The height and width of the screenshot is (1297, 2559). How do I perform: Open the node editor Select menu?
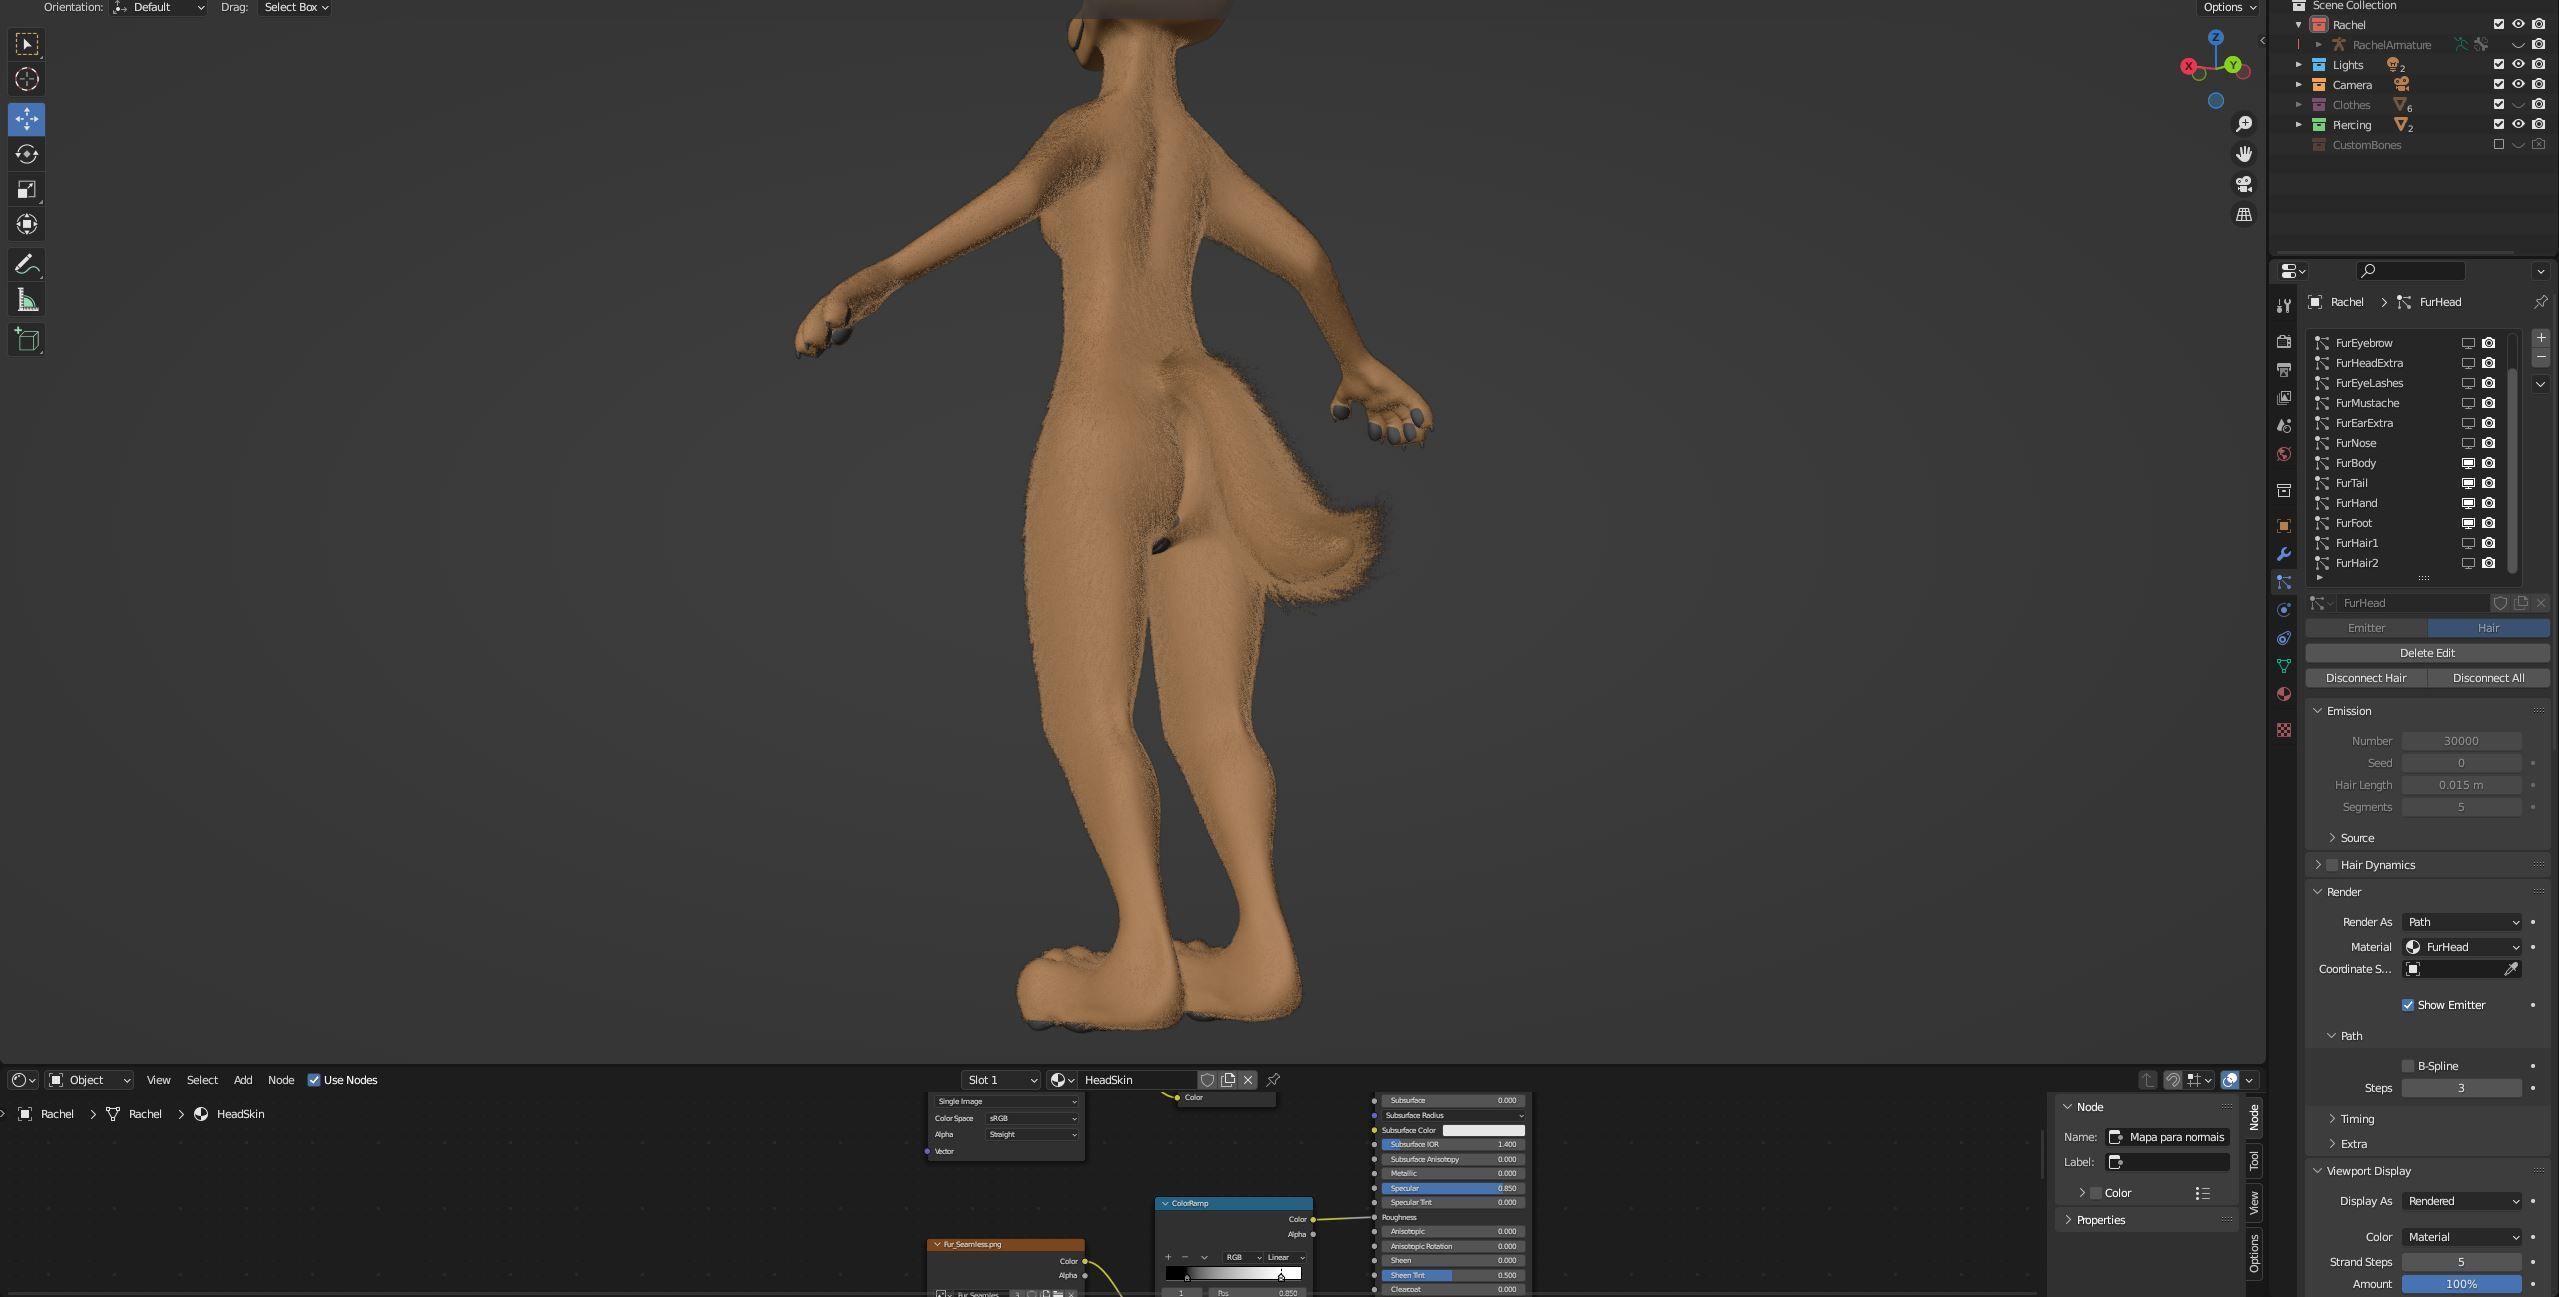(x=202, y=1080)
